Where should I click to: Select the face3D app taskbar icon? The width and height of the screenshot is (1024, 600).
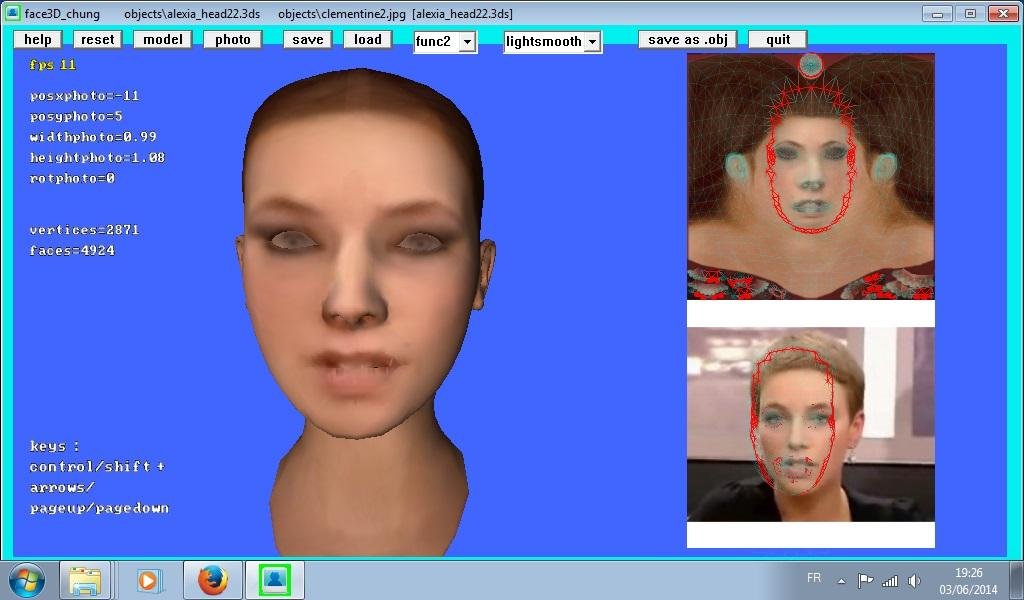pos(275,580)
